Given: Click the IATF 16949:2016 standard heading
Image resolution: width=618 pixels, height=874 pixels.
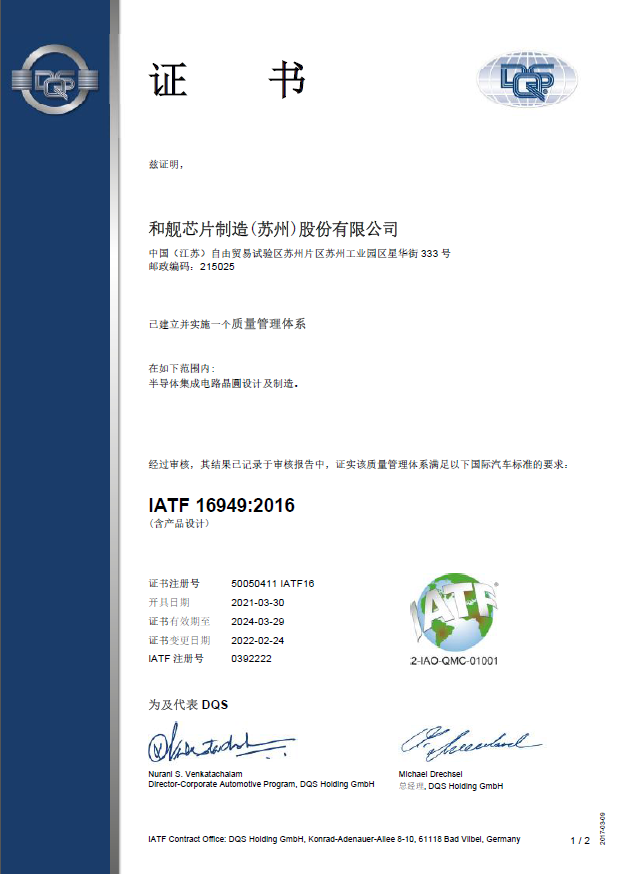Looking at the screenshot, I should (221, 505).
